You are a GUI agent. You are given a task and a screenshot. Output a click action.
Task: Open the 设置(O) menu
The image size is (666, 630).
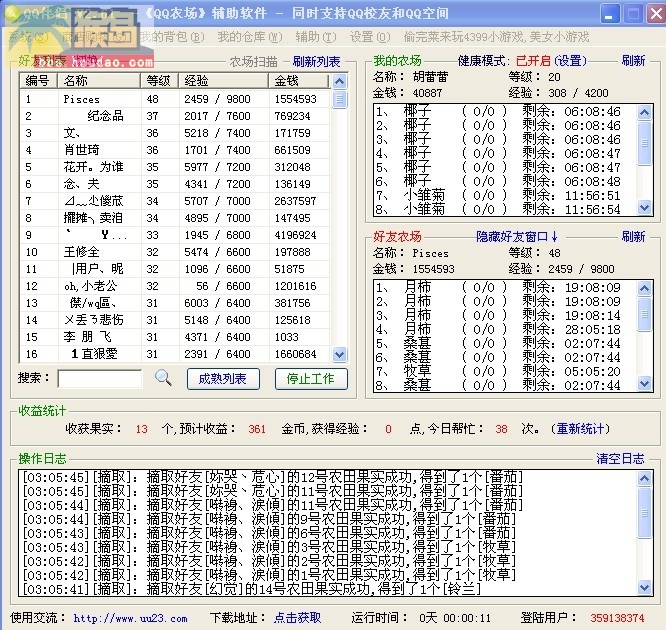pyautogui.click(x=370, y=37)
